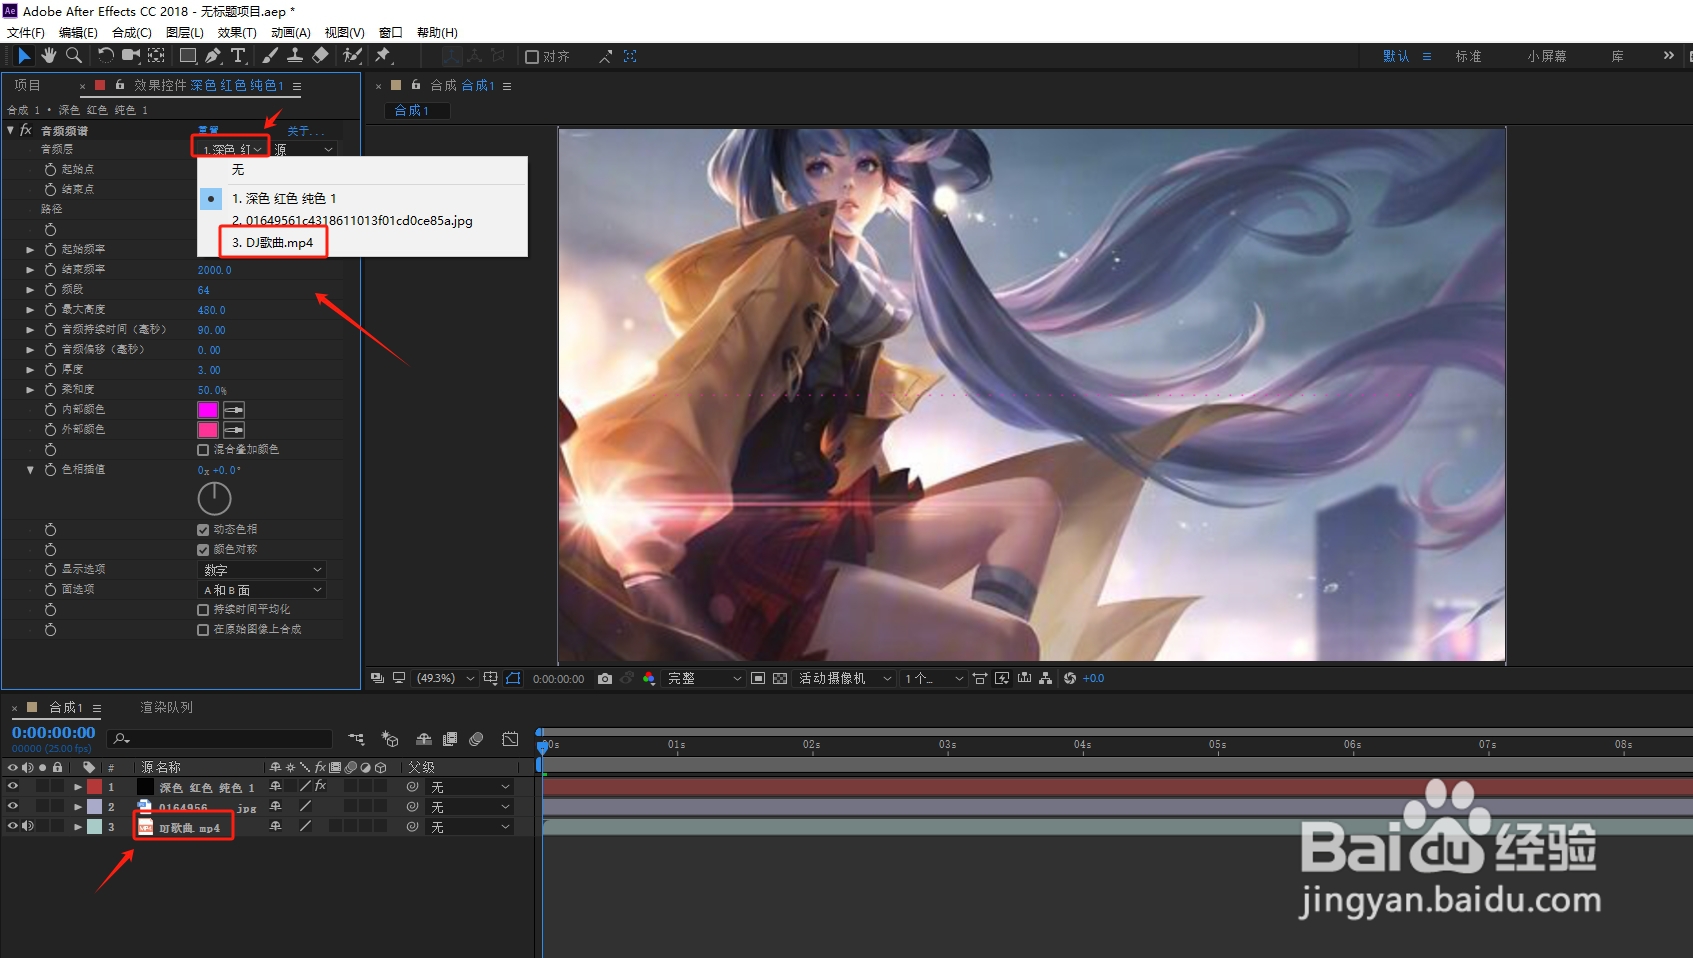The height and width of the screenshot is (958, 1693).
Task: Click the inner color eyedropper
Action: [234, 410]
